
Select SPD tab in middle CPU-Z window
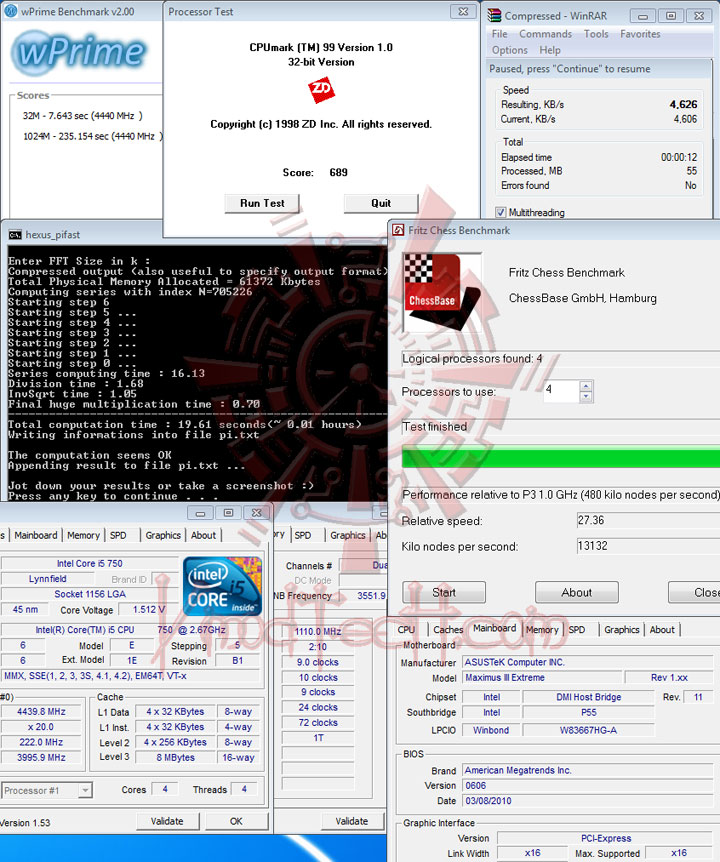coord(303,535)
